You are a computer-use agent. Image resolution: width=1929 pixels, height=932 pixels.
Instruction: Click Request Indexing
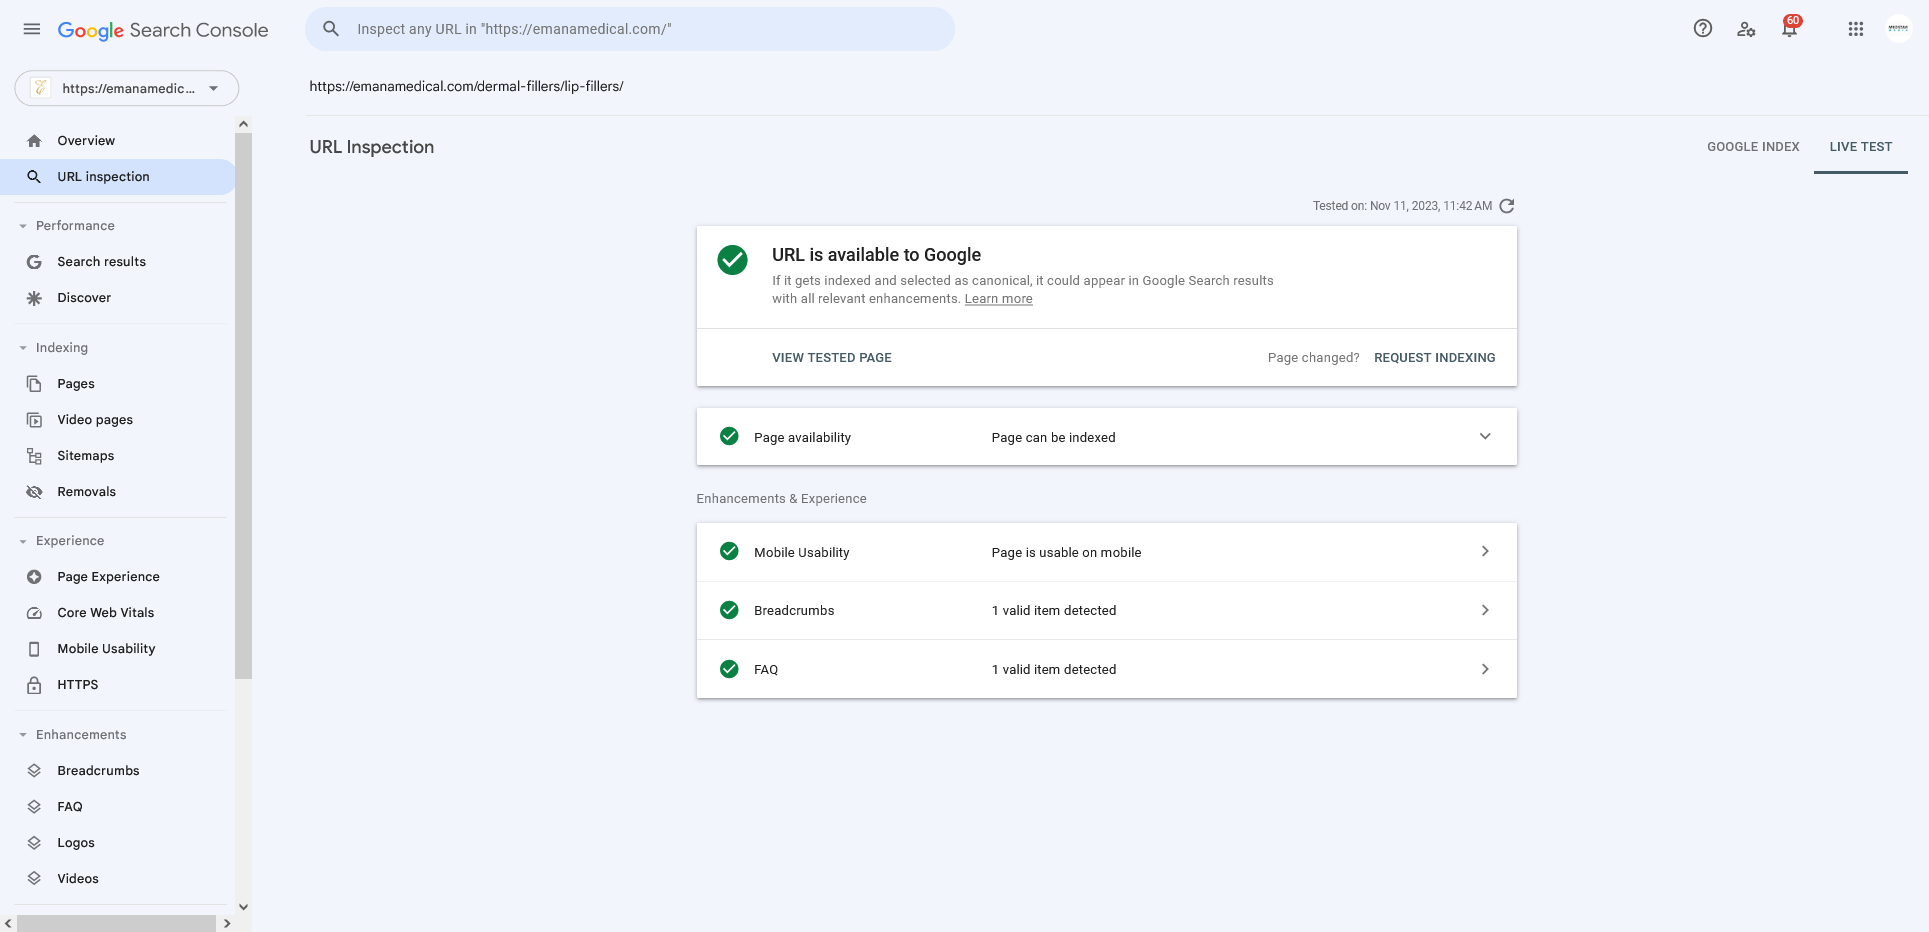(1435, 358)
